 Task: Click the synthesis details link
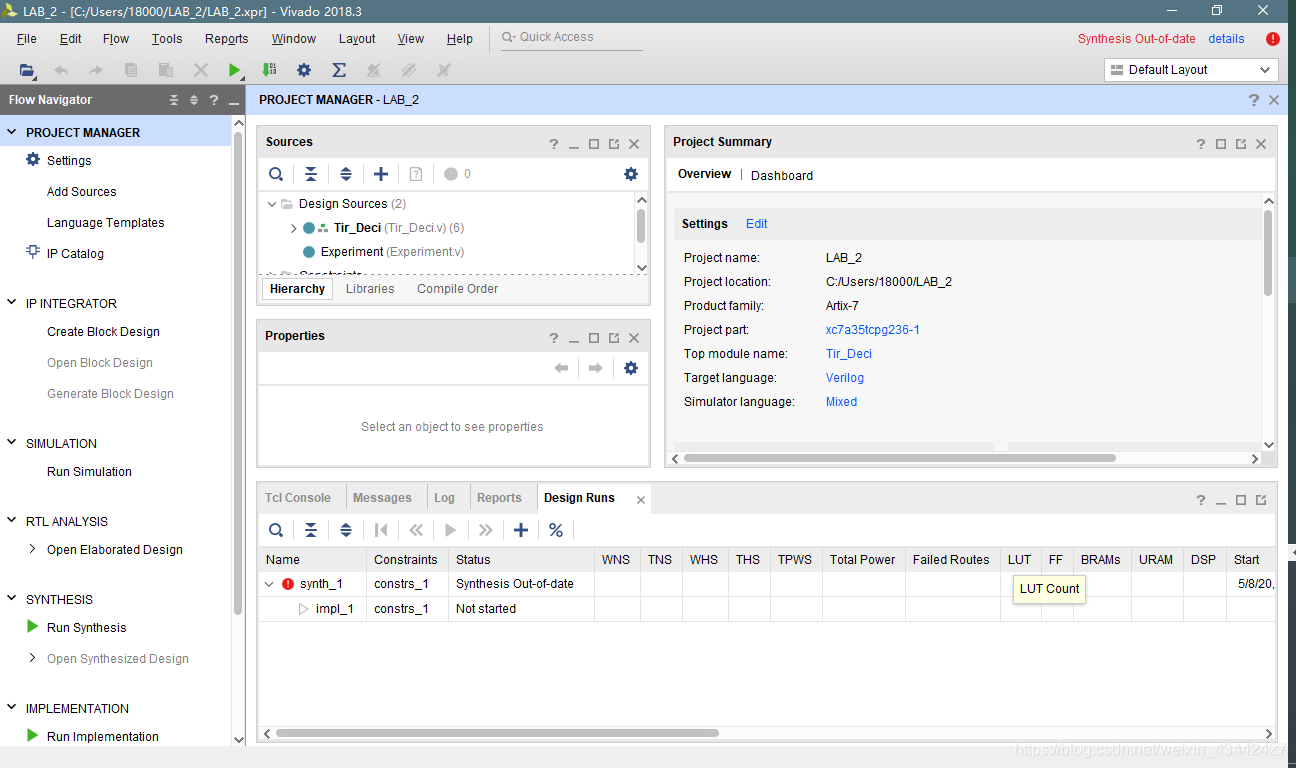(x=1226, y=39)
